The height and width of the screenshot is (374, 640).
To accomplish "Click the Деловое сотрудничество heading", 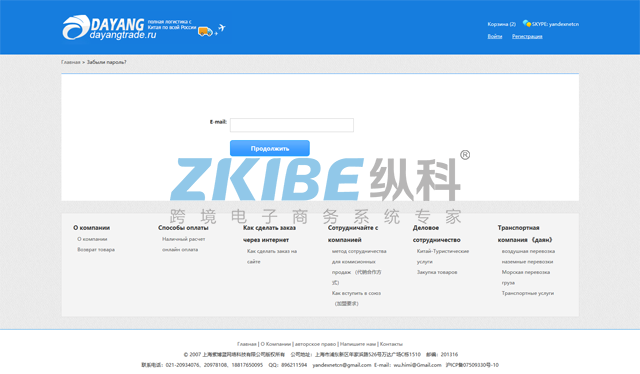I will 436,234.
